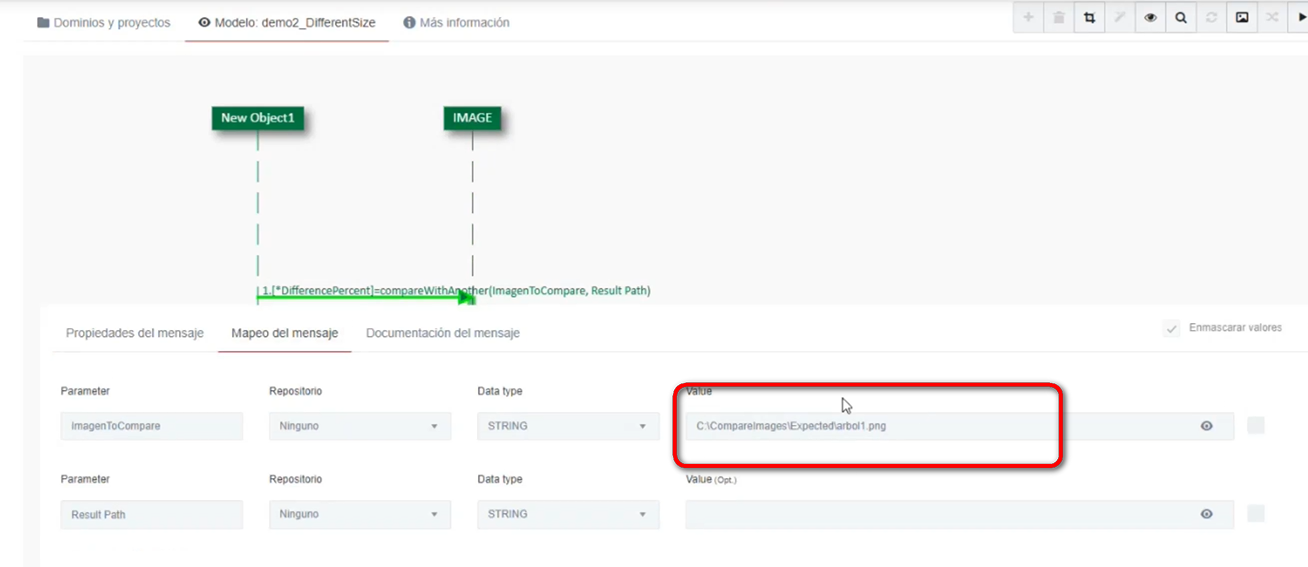Open Repositorio dropdown for ImagenToCompare

point(359,426)
